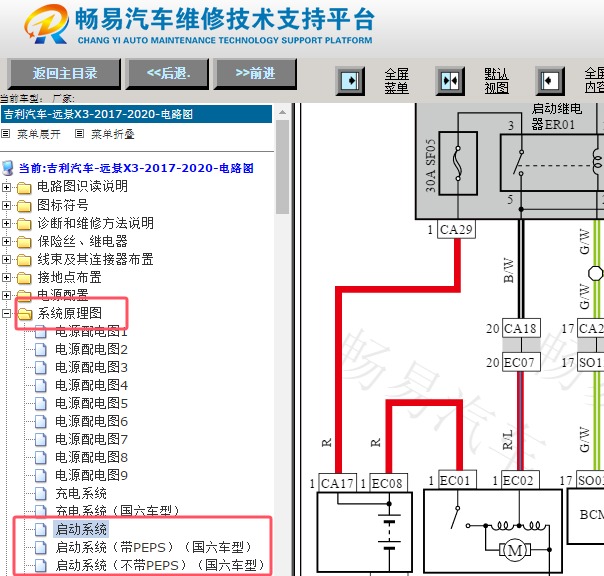Open 电路图识读说明 tree item
This screenshot has width=604, height=576.
tap(82, 187)
